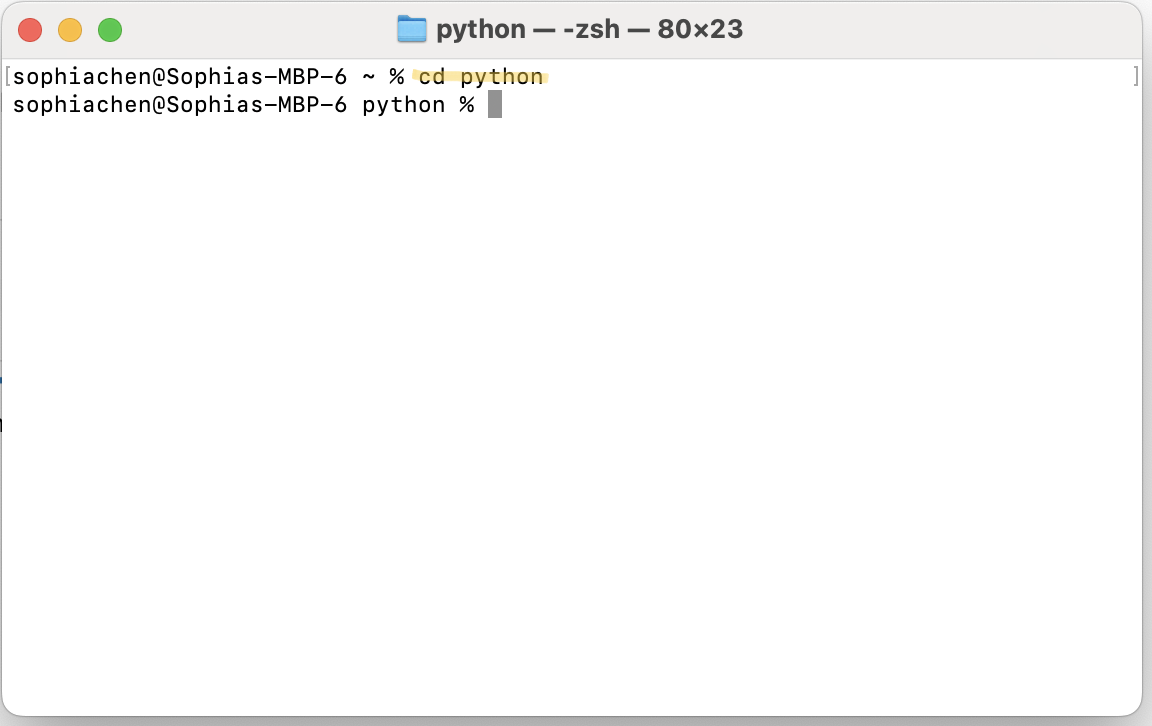Click the "80×23" size text in title
1152x726 pixels.
(700, 30)
